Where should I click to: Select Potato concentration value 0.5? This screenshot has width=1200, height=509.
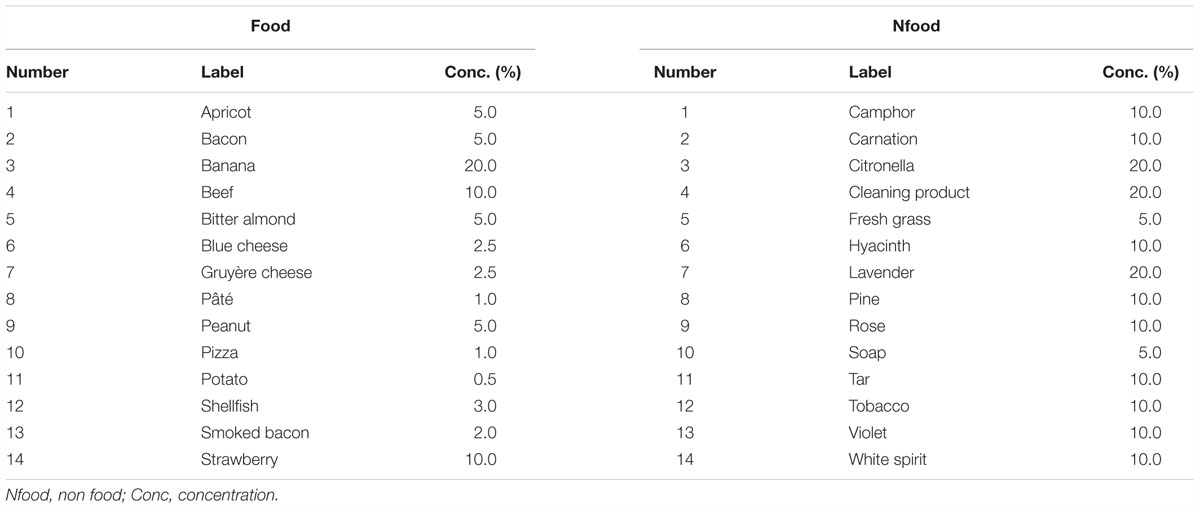[484, 380]
